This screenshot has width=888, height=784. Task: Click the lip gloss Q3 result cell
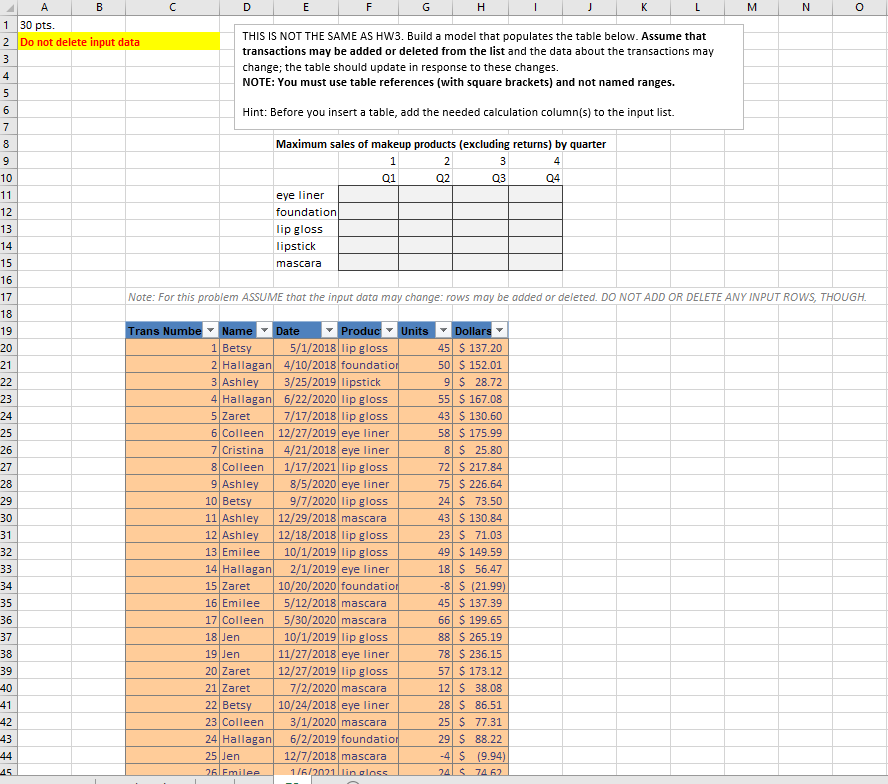[x=481, y=229]
